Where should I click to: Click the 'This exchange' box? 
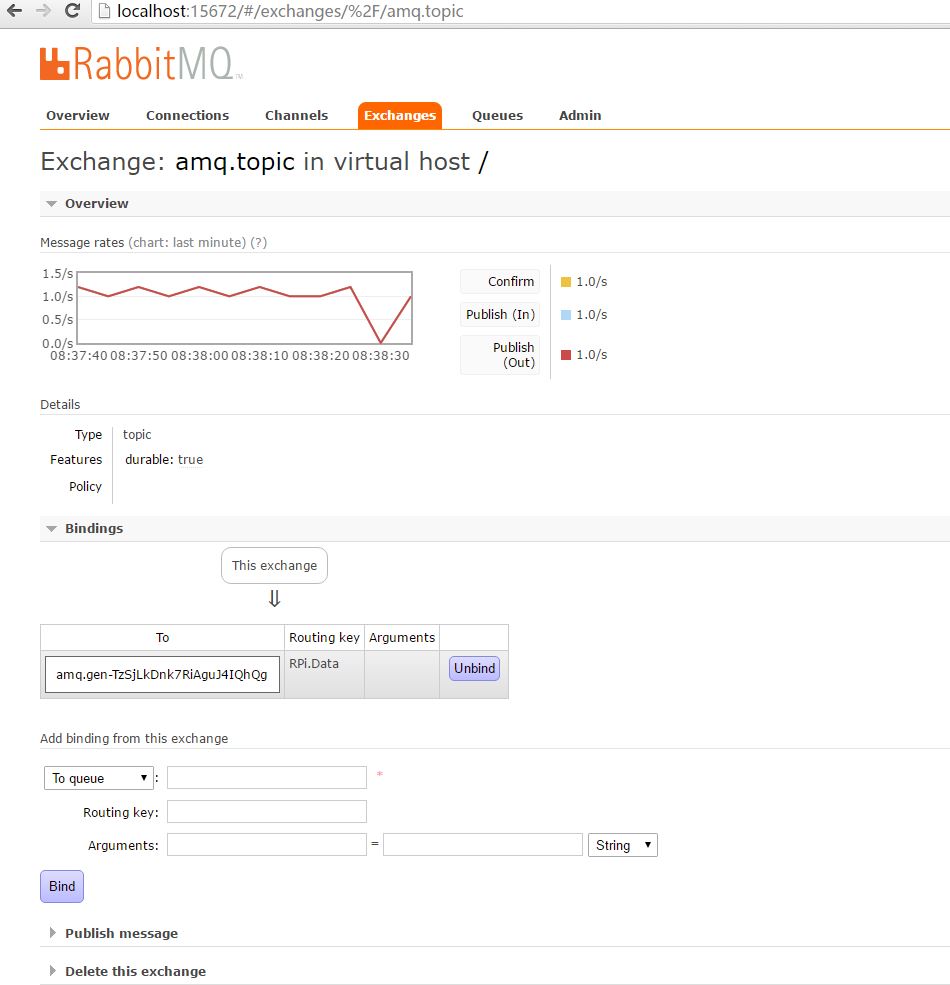click(x=275, y=565)
